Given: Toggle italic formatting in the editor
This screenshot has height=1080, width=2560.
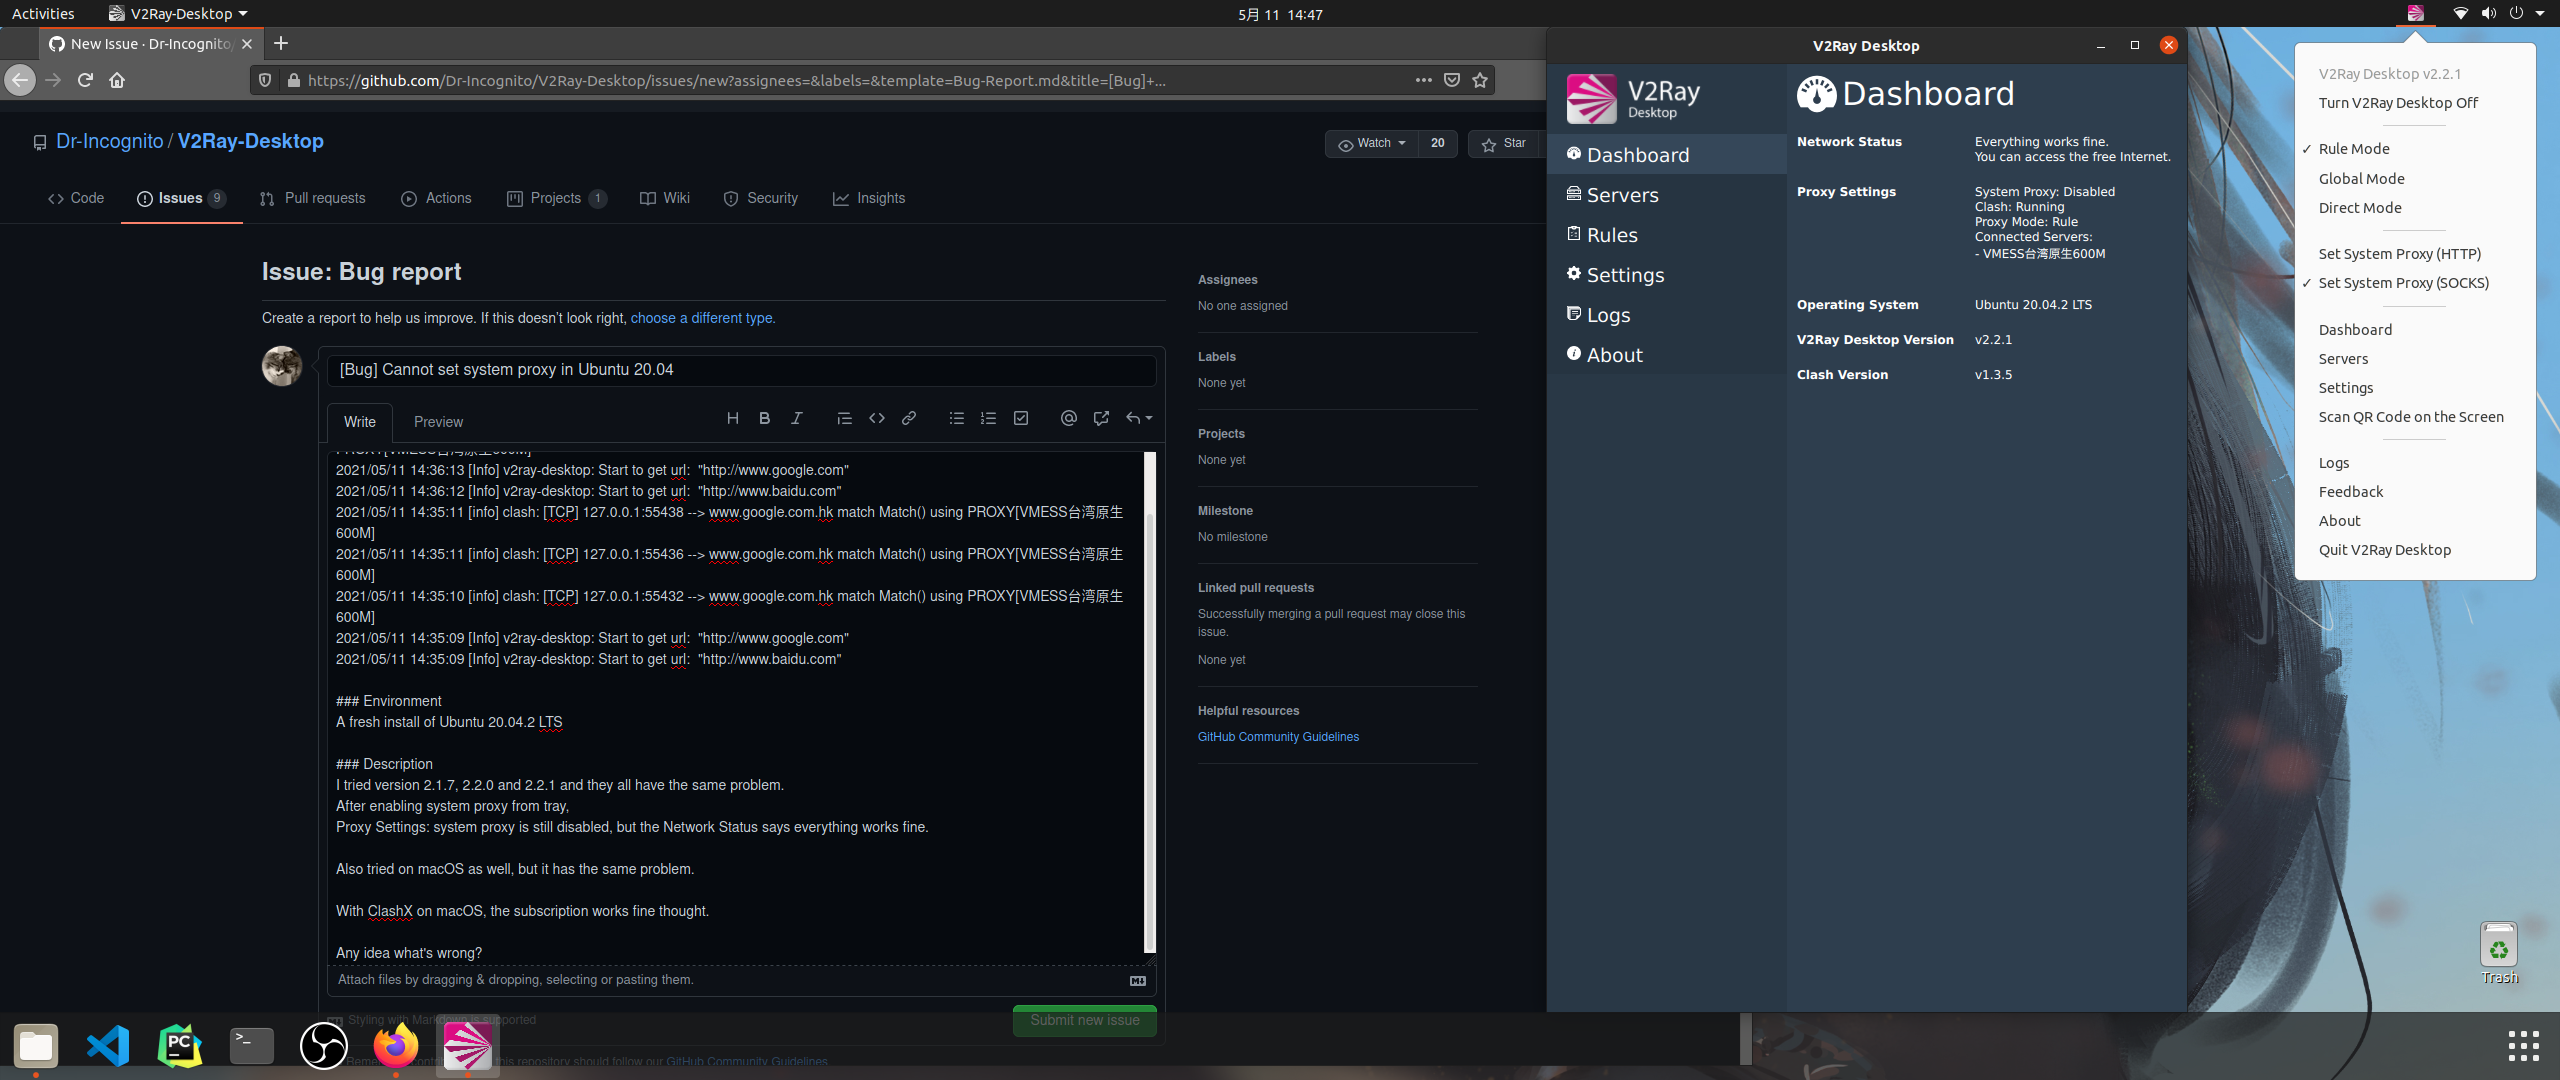Looking at the screenshot, I should point(796,418).
